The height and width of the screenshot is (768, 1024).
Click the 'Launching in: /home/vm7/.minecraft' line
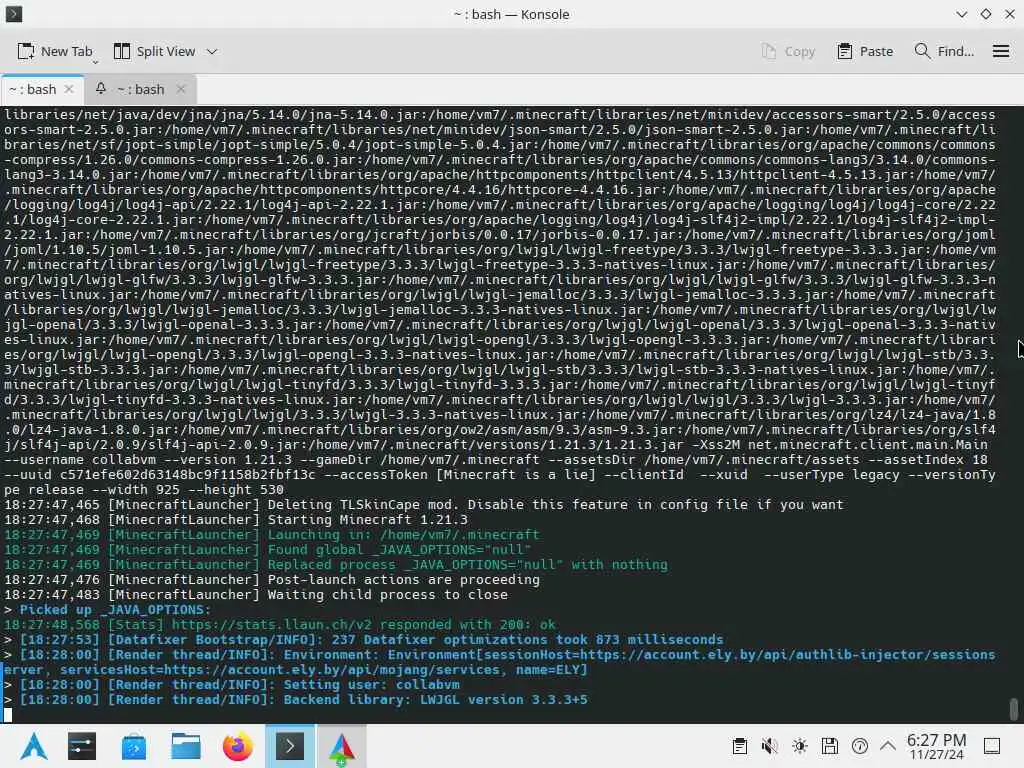tap(272, 535)
